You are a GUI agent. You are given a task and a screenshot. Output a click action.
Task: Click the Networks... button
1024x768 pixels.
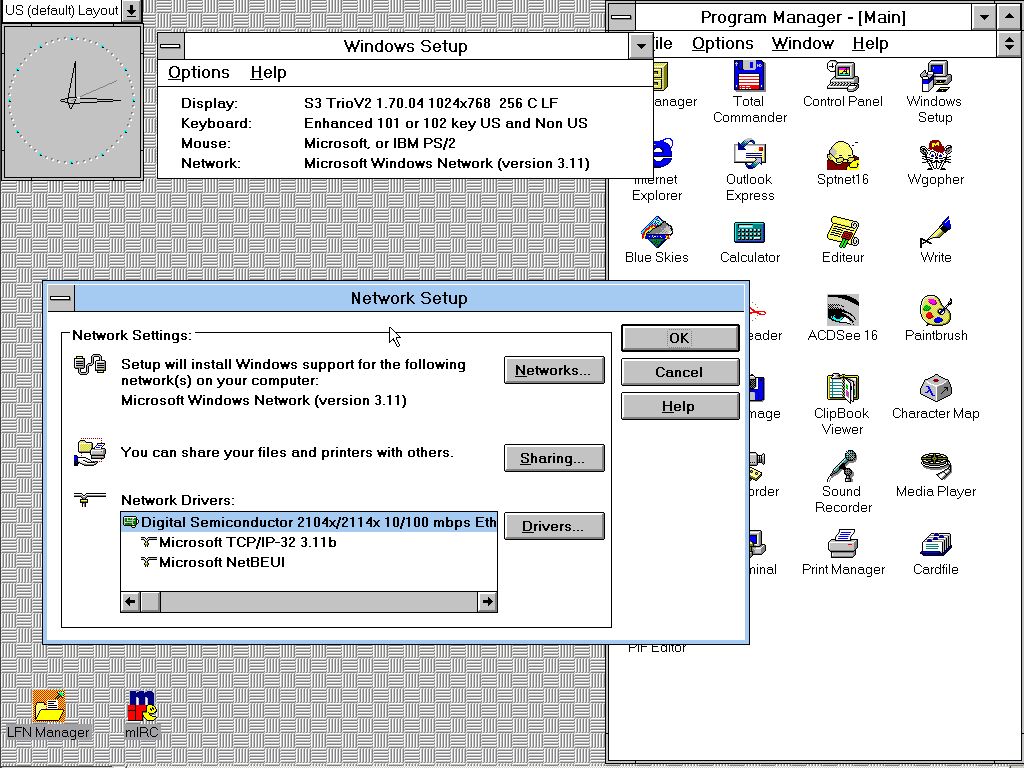[x=554, y=370]
